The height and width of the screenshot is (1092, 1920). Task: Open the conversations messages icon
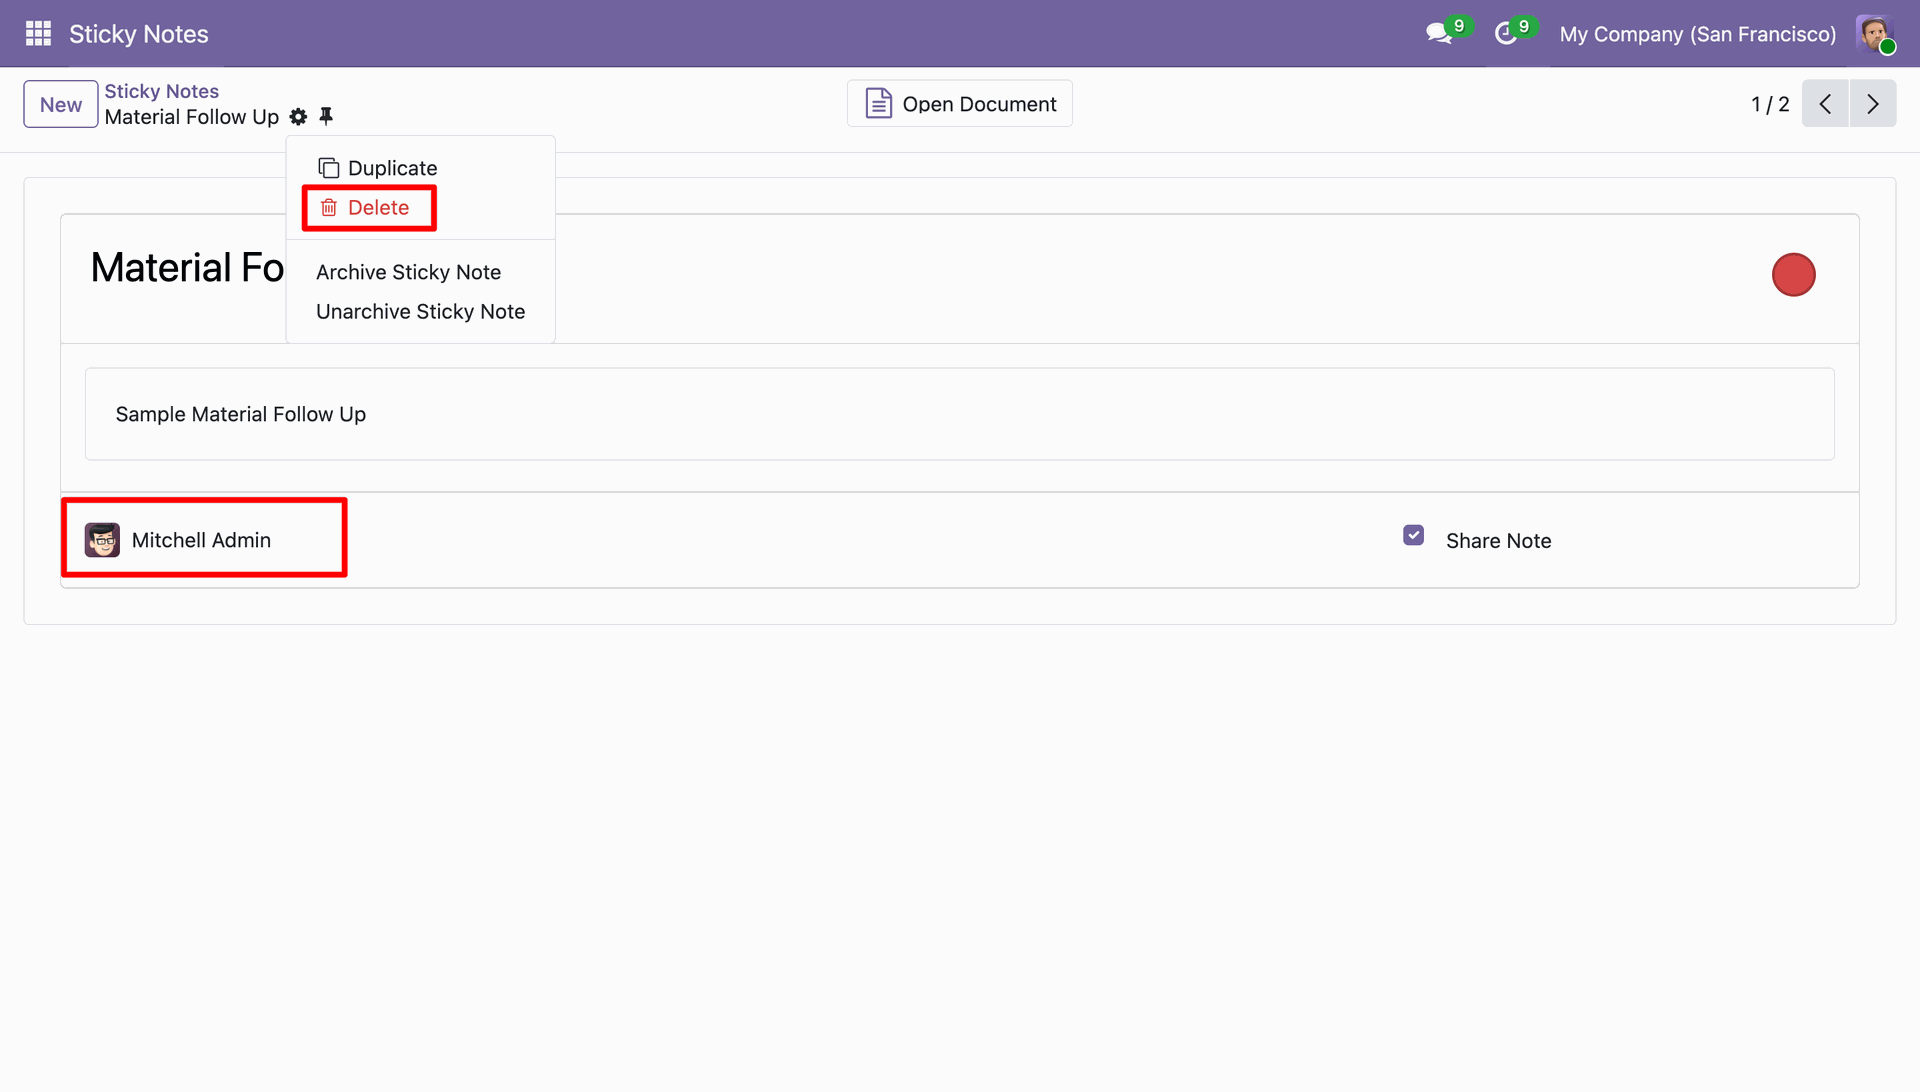pos(1438,34)
